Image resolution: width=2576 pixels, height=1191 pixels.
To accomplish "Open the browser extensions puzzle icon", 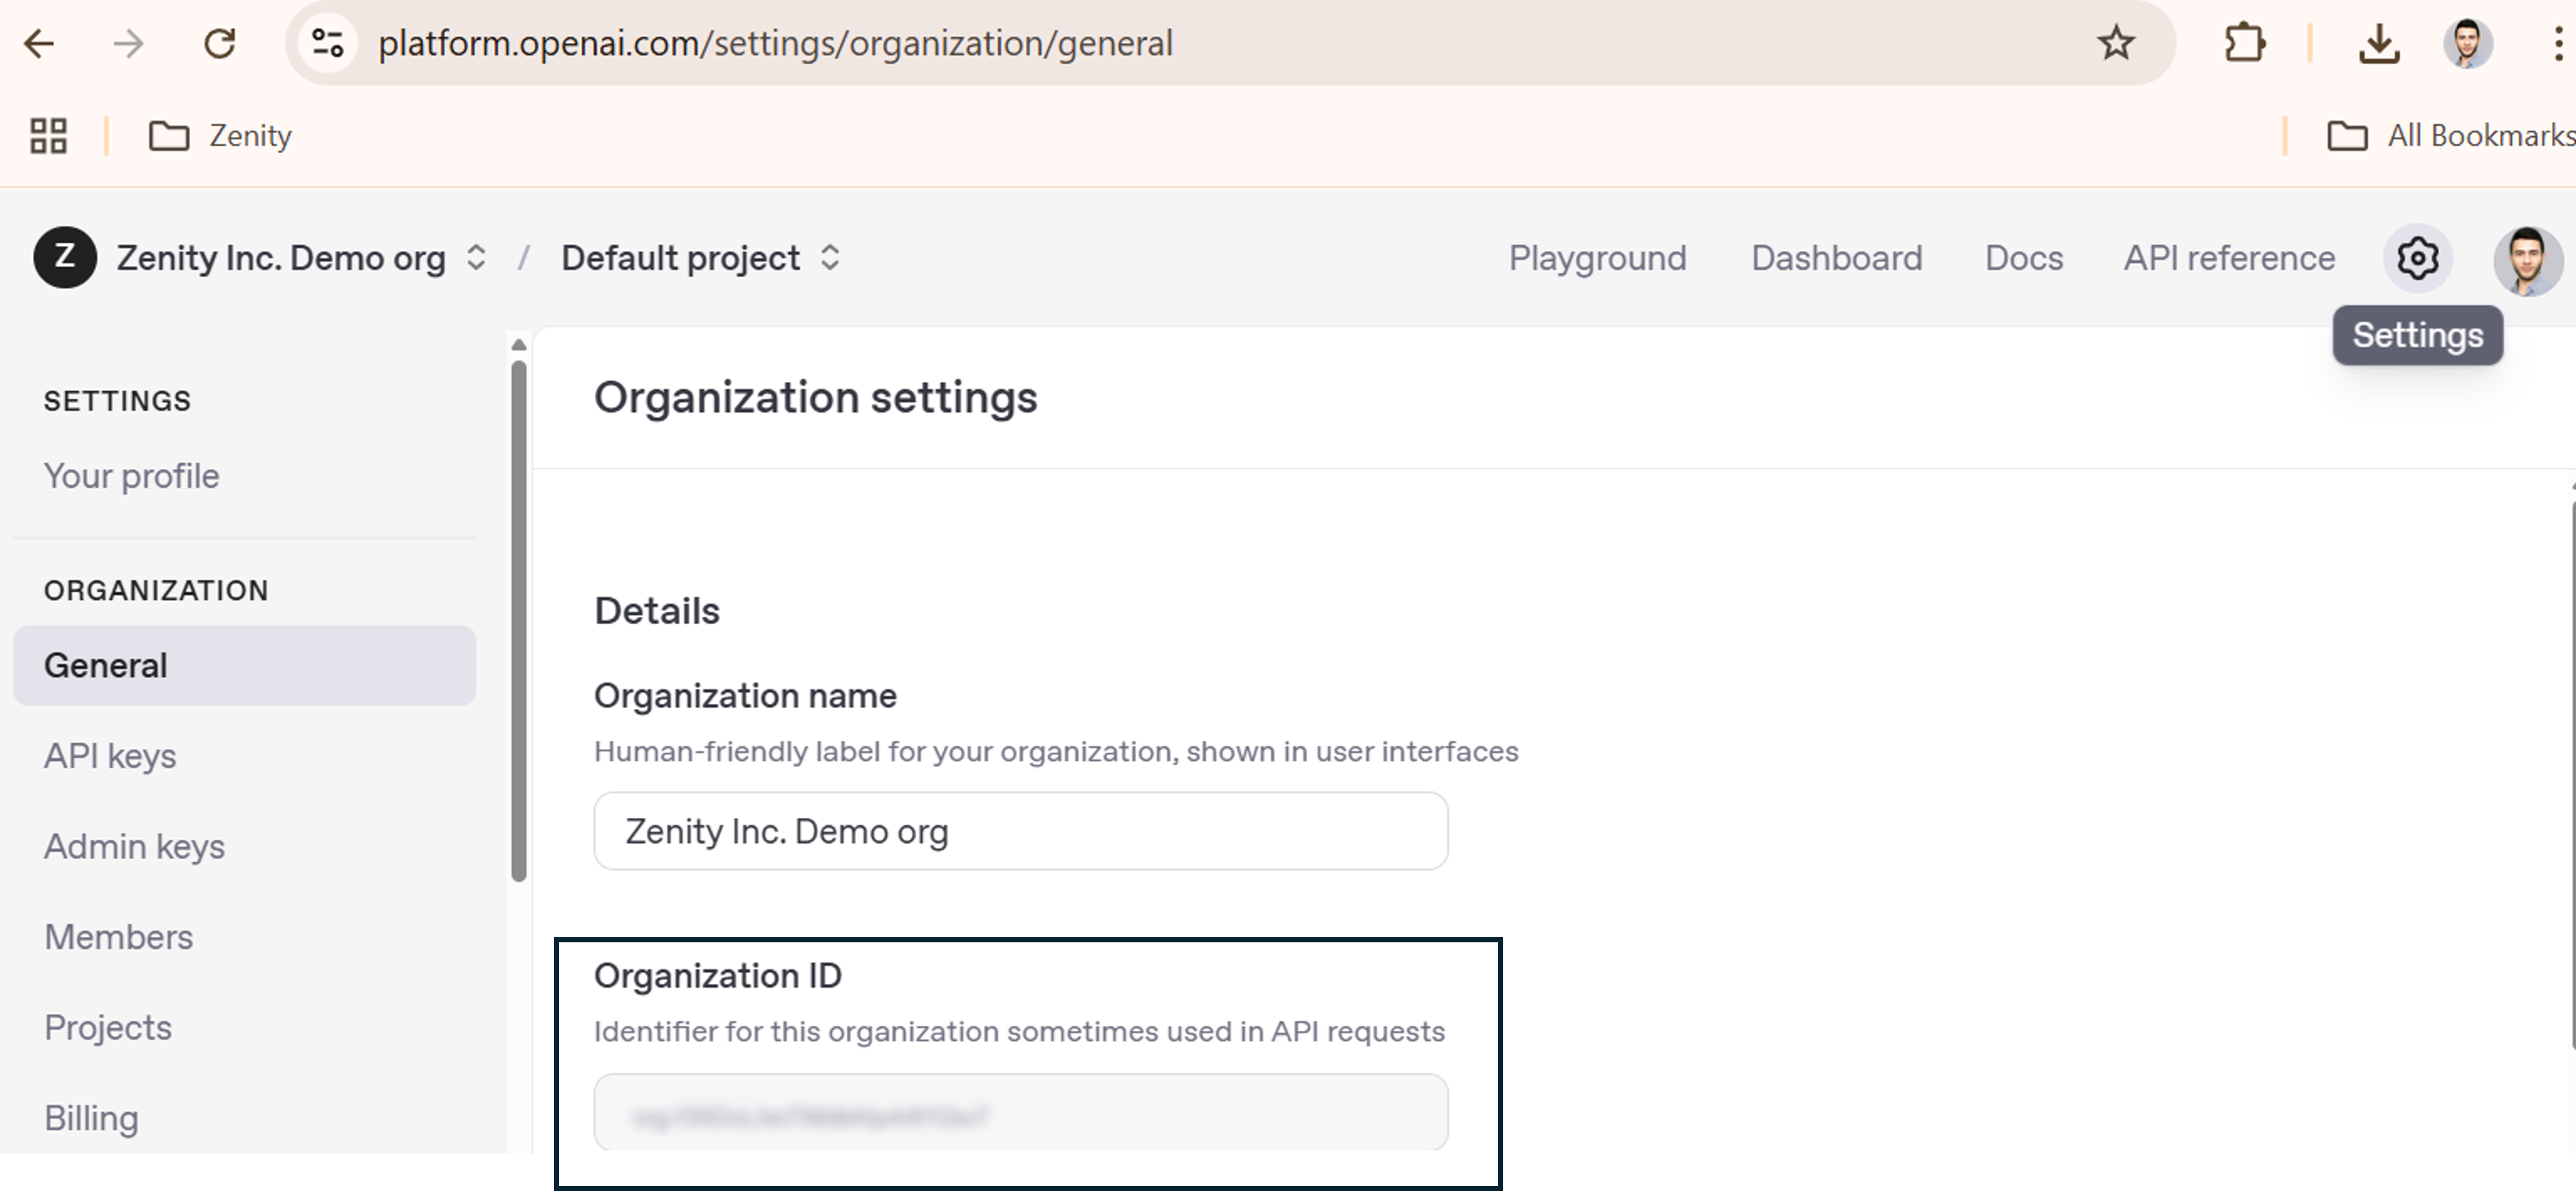I will coord(2244,43).
